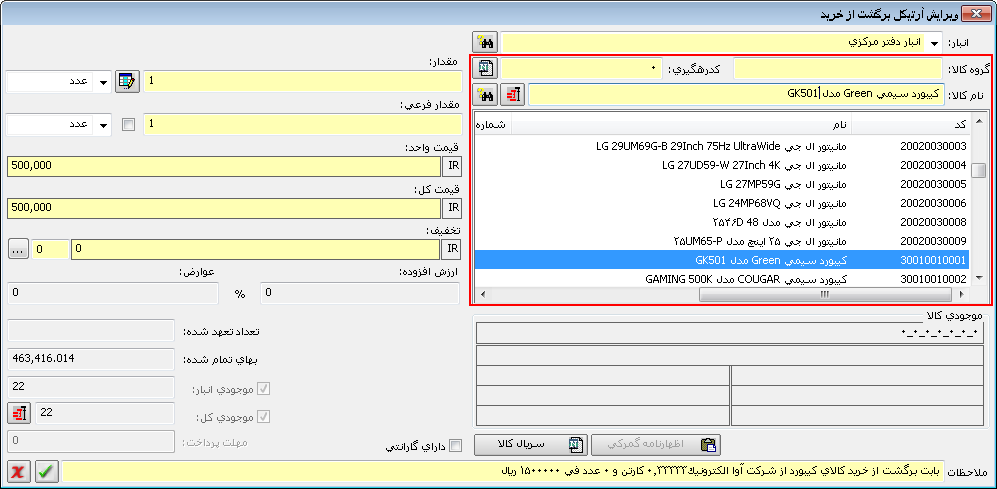The image size is (997, 489).
Task: Expand the unit dropdown for مقدار
Action: pos(102,82)
